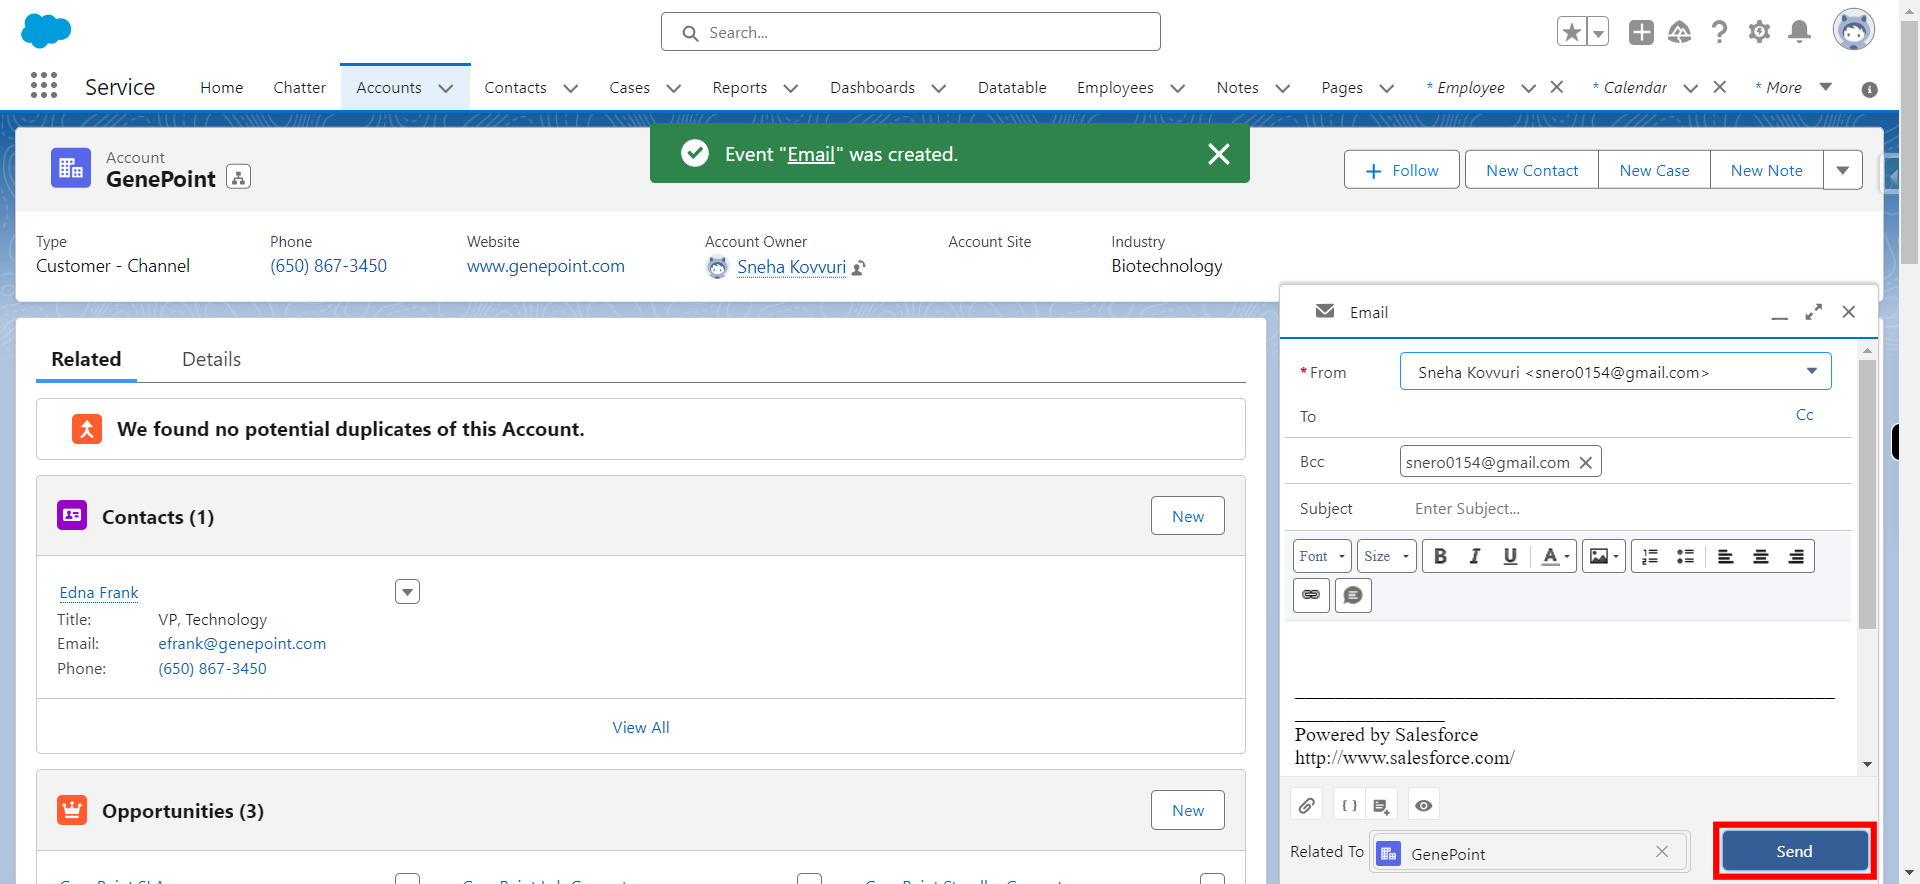Open the Datatable tab

click(1012, 88)
